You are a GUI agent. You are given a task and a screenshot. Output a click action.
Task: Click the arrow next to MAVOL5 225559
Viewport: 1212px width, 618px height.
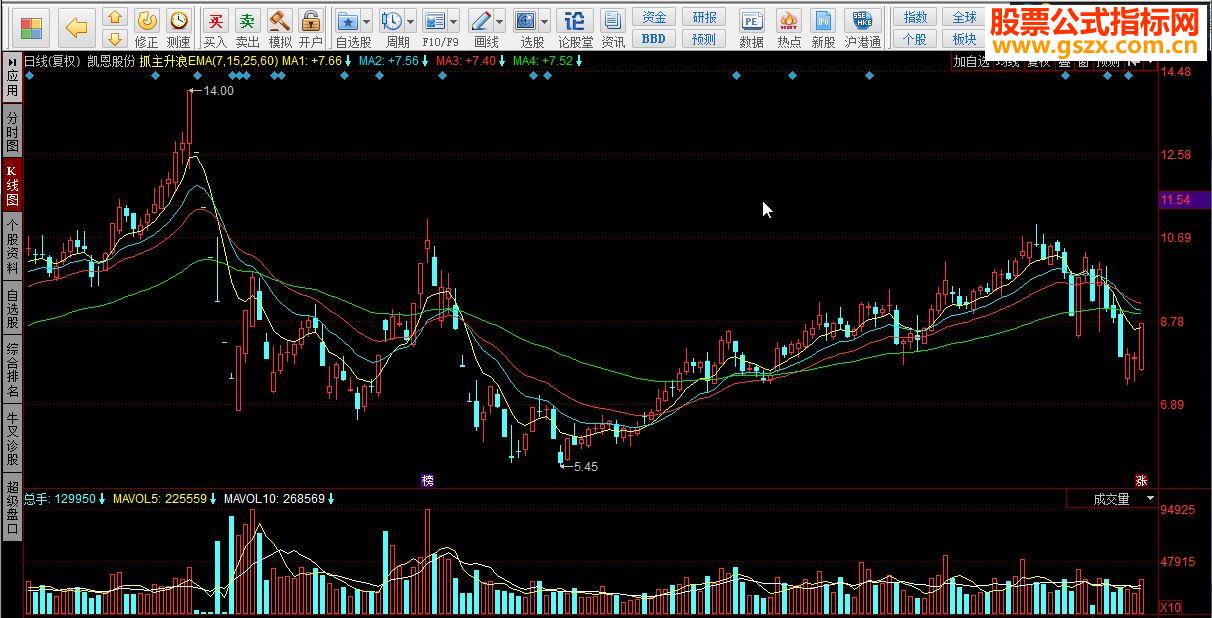pyautogui.click(x=213, y=498)
